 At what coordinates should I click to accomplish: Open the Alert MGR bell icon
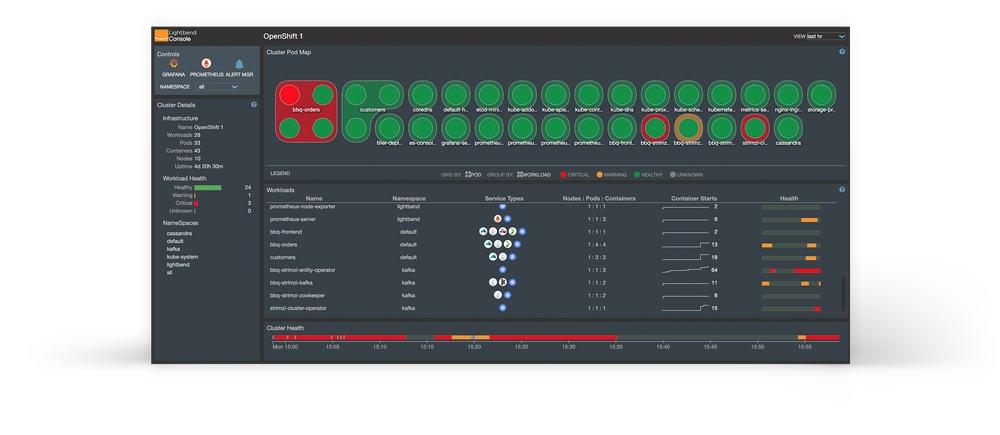pyautogui.click(x=239, y=64)
